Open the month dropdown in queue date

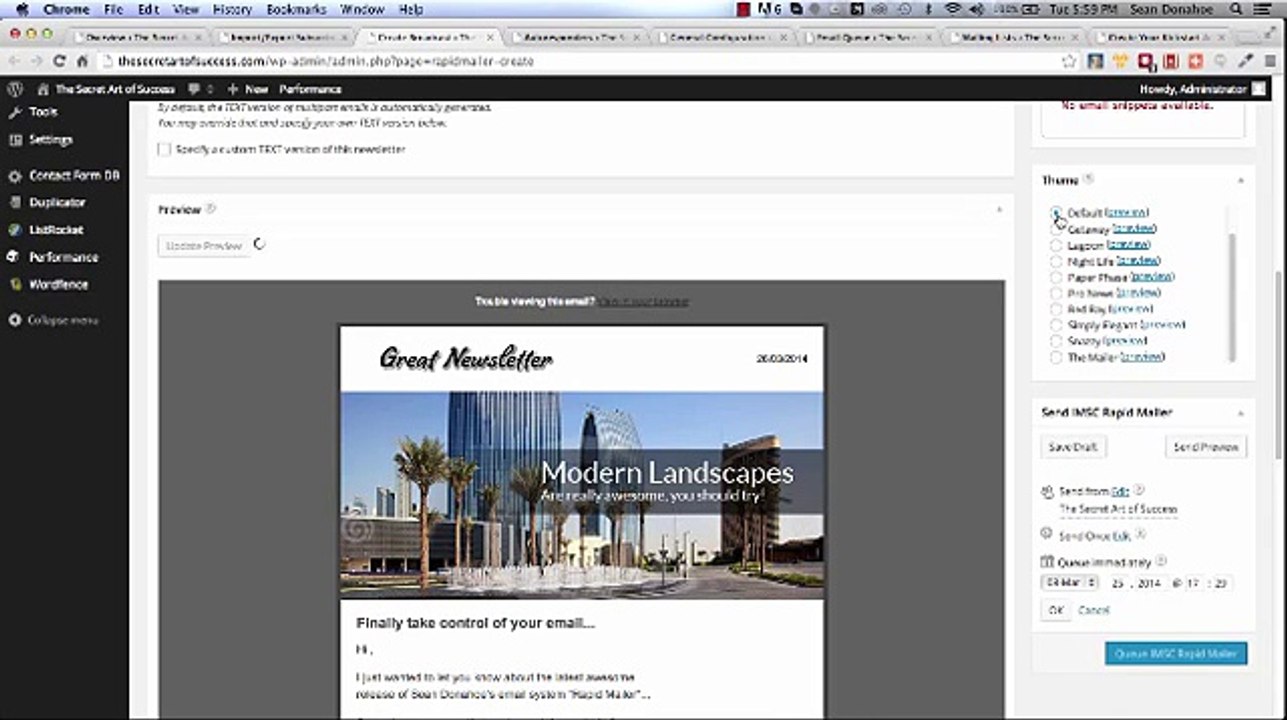click(x=1069, y=582)
